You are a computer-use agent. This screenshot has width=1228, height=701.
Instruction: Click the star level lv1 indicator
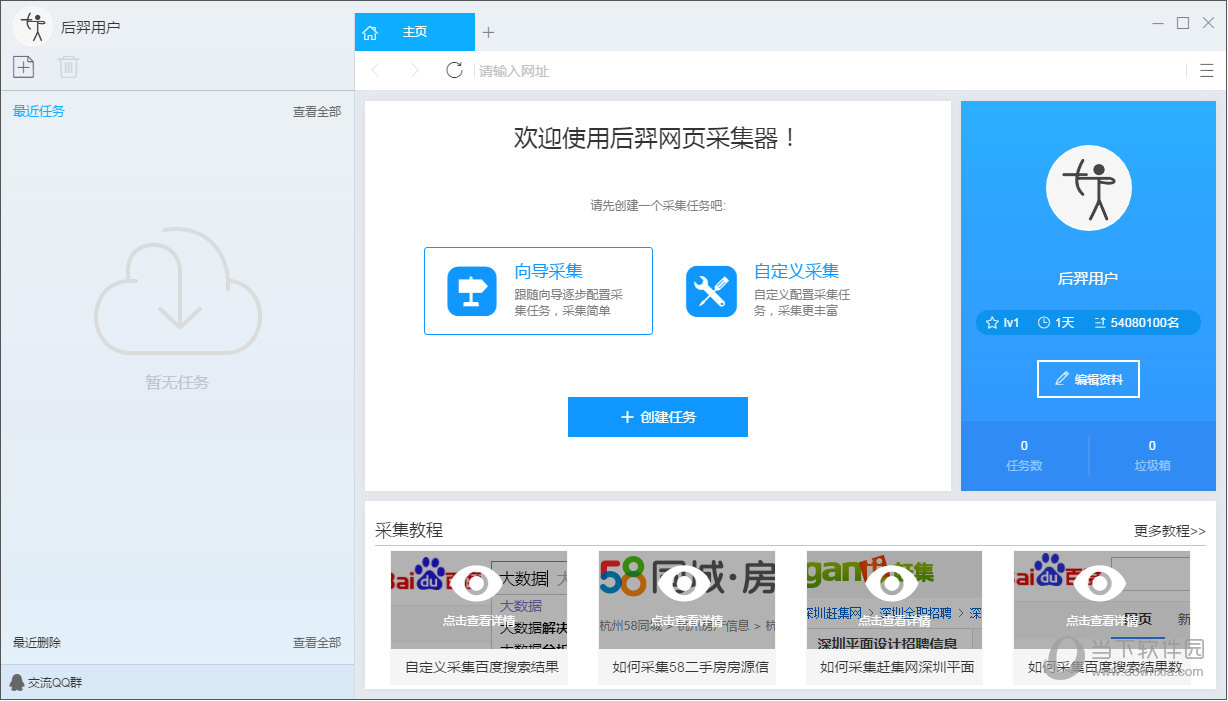tap(1002, 323)
